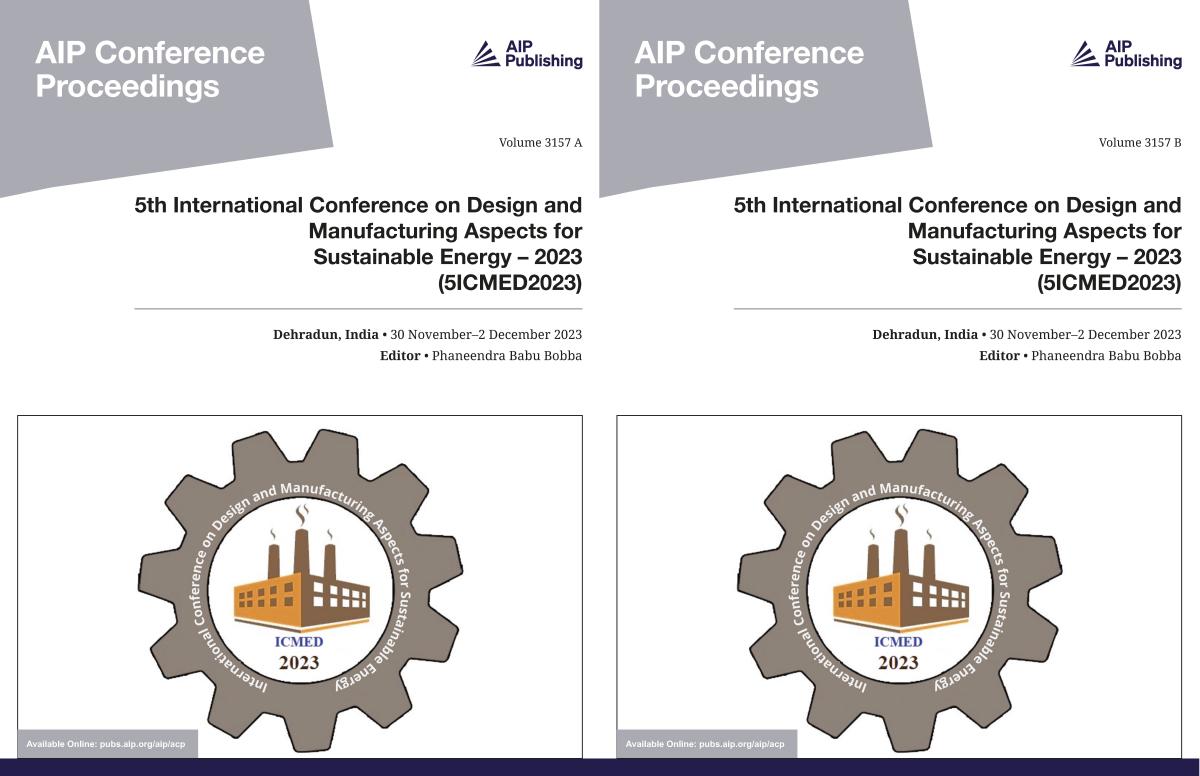Image resolution: width=1200 pixels, height=776 pixels.
Task: Click the 'Volume 3157 A' text
Action: click(540, 143)
